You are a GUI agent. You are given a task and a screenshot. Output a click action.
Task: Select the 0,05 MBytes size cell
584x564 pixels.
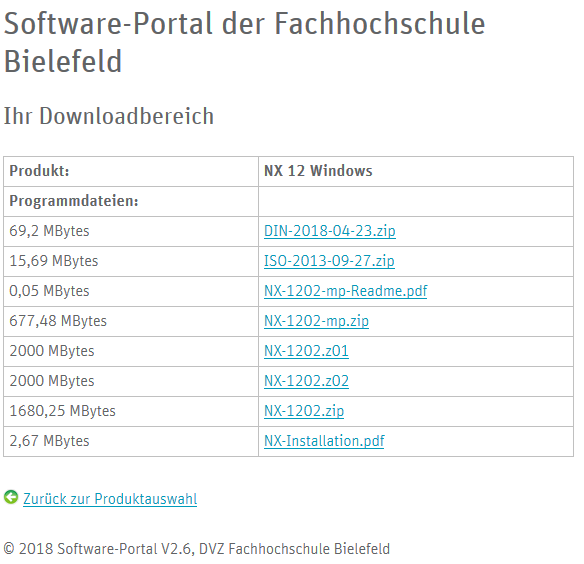[131, 291]
